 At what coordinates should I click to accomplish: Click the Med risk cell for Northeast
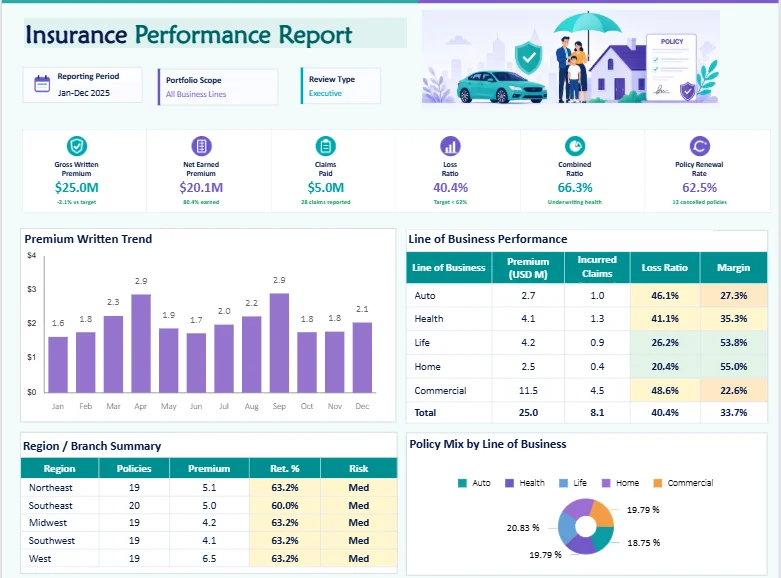pos(359,488)
